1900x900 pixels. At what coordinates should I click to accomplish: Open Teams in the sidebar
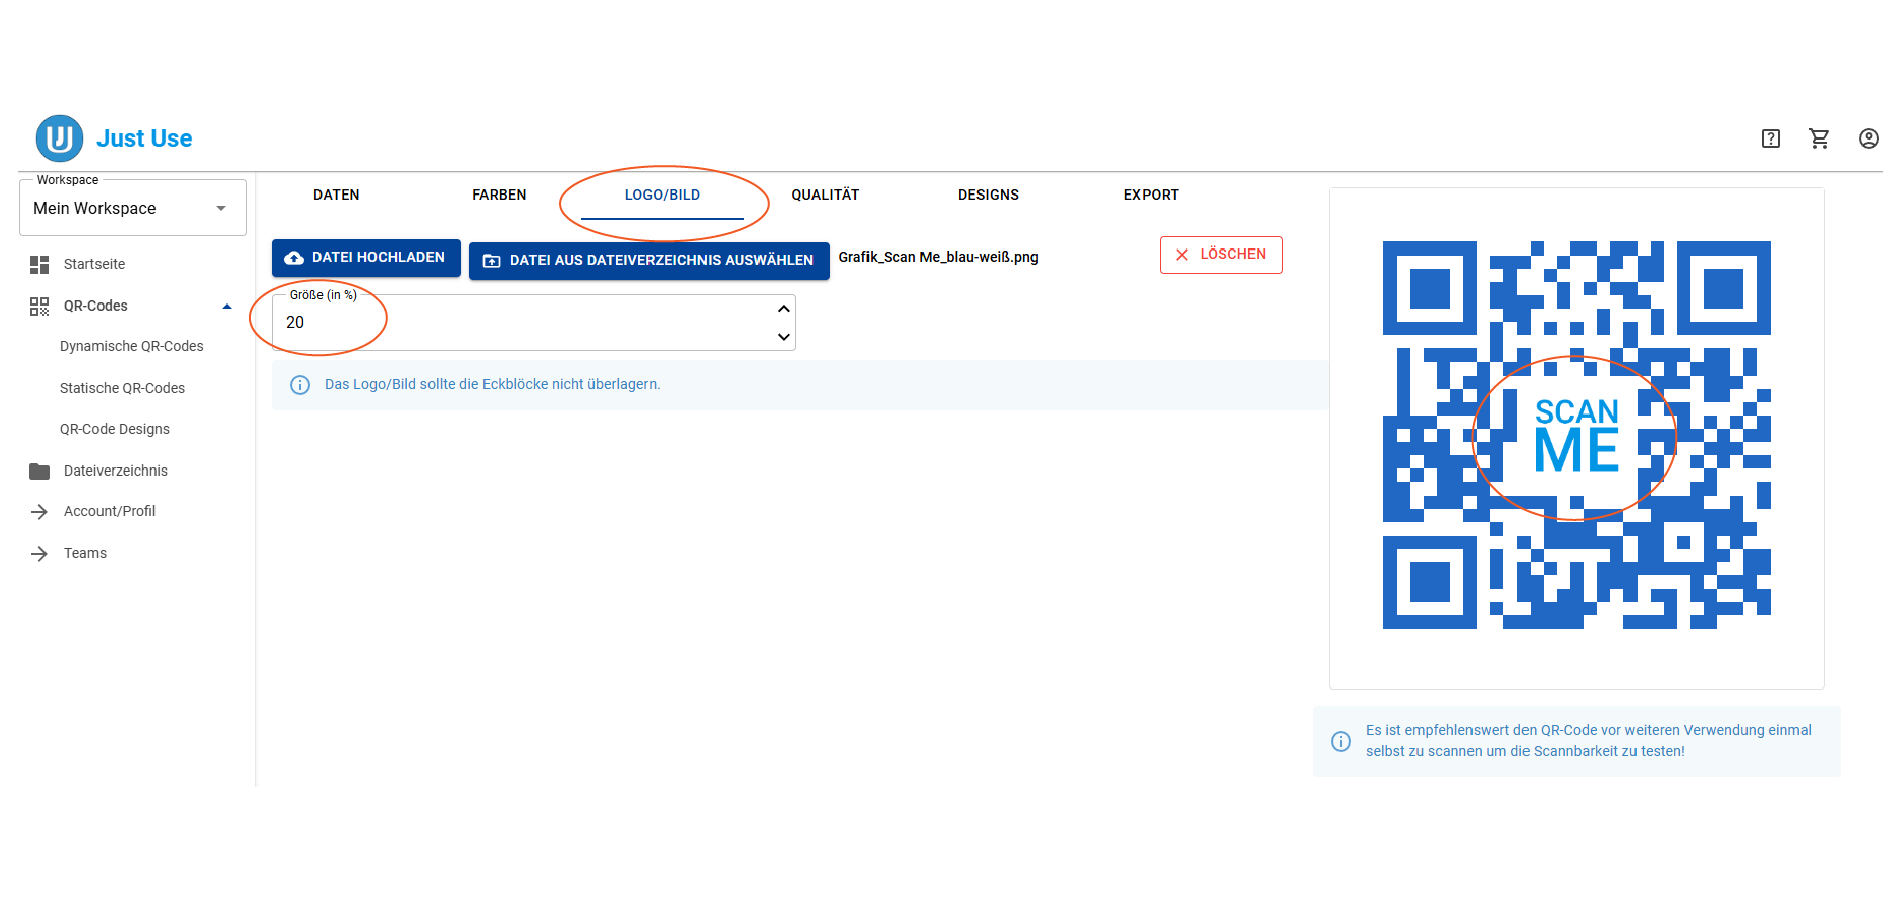point(85,554)
